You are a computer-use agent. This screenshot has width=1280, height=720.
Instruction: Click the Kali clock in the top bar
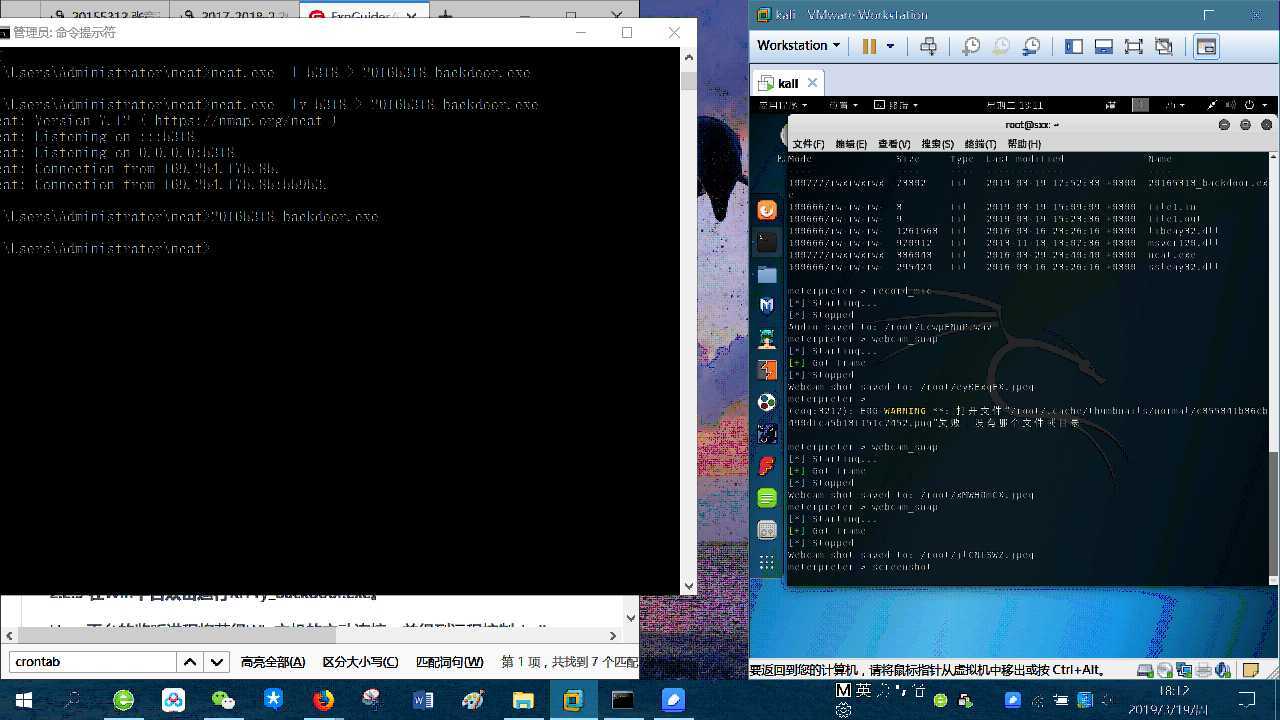click(x=1014, y=104)
